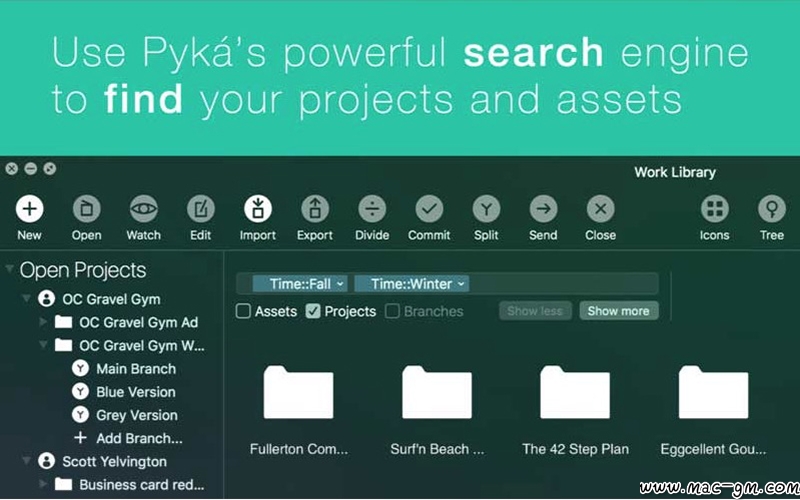Click the Scott Yelvington name
The image size is (800, 500).
coord(115,462)
